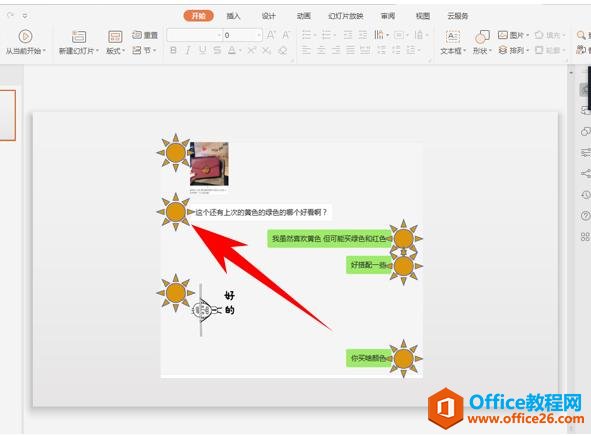Insert a Text Box (文本框) icon

point(452,37)
